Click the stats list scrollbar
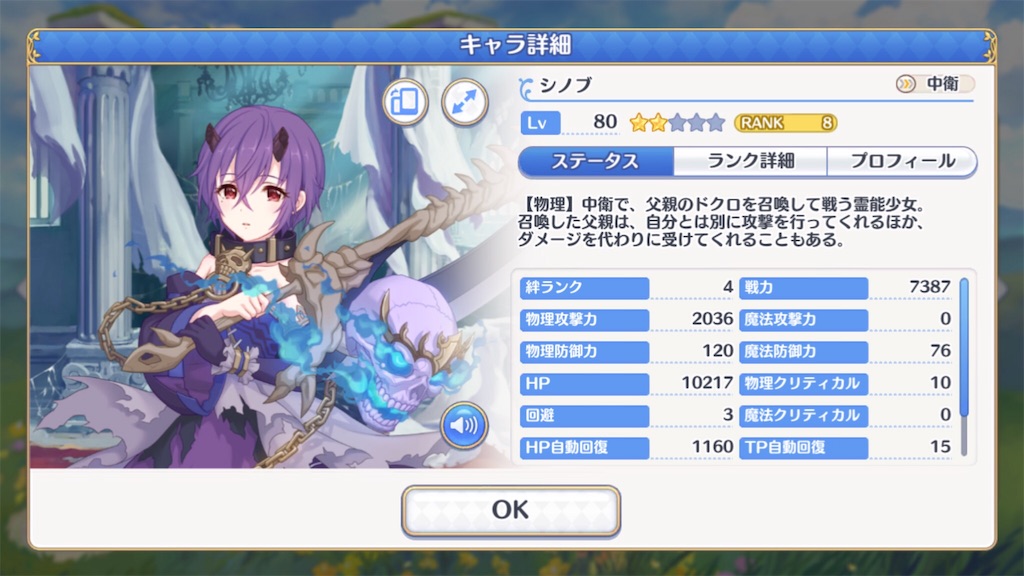Screen dimensions: 1024x576 pos(964,367)
